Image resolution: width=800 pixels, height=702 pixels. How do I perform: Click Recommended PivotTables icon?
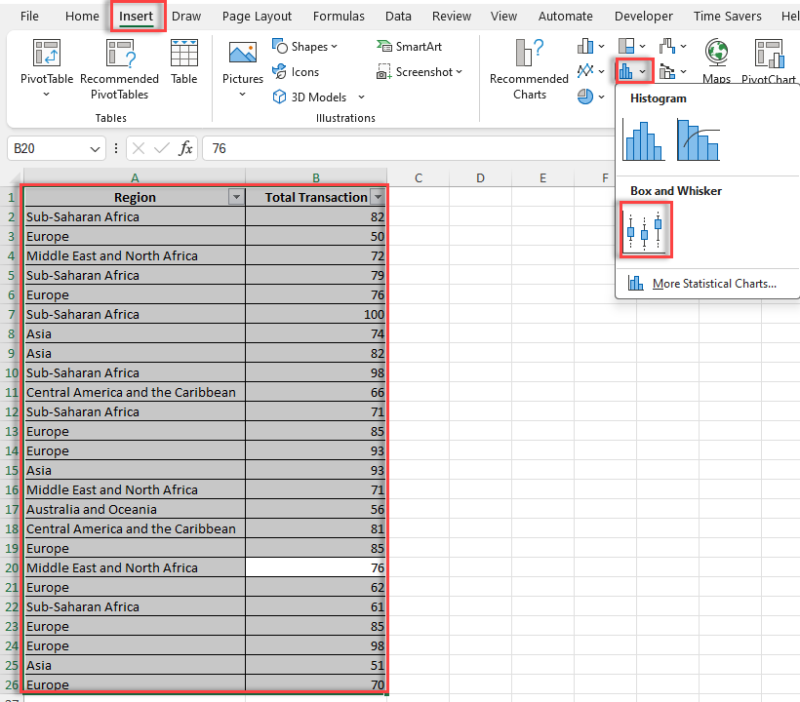[119, 54]
